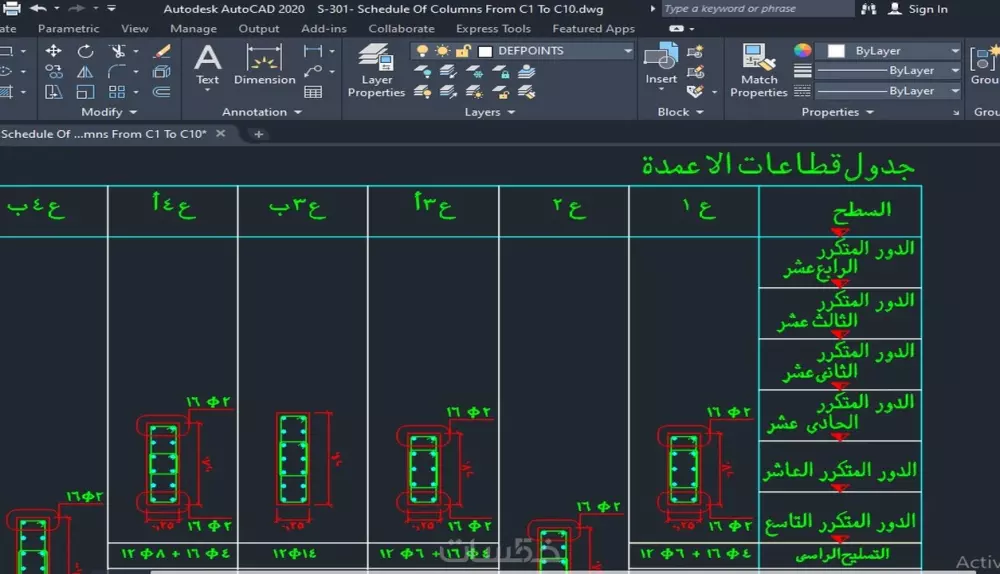Screen dimensions: 1000x574
Task: Select the Scale tool
Action: click(85, 92)
